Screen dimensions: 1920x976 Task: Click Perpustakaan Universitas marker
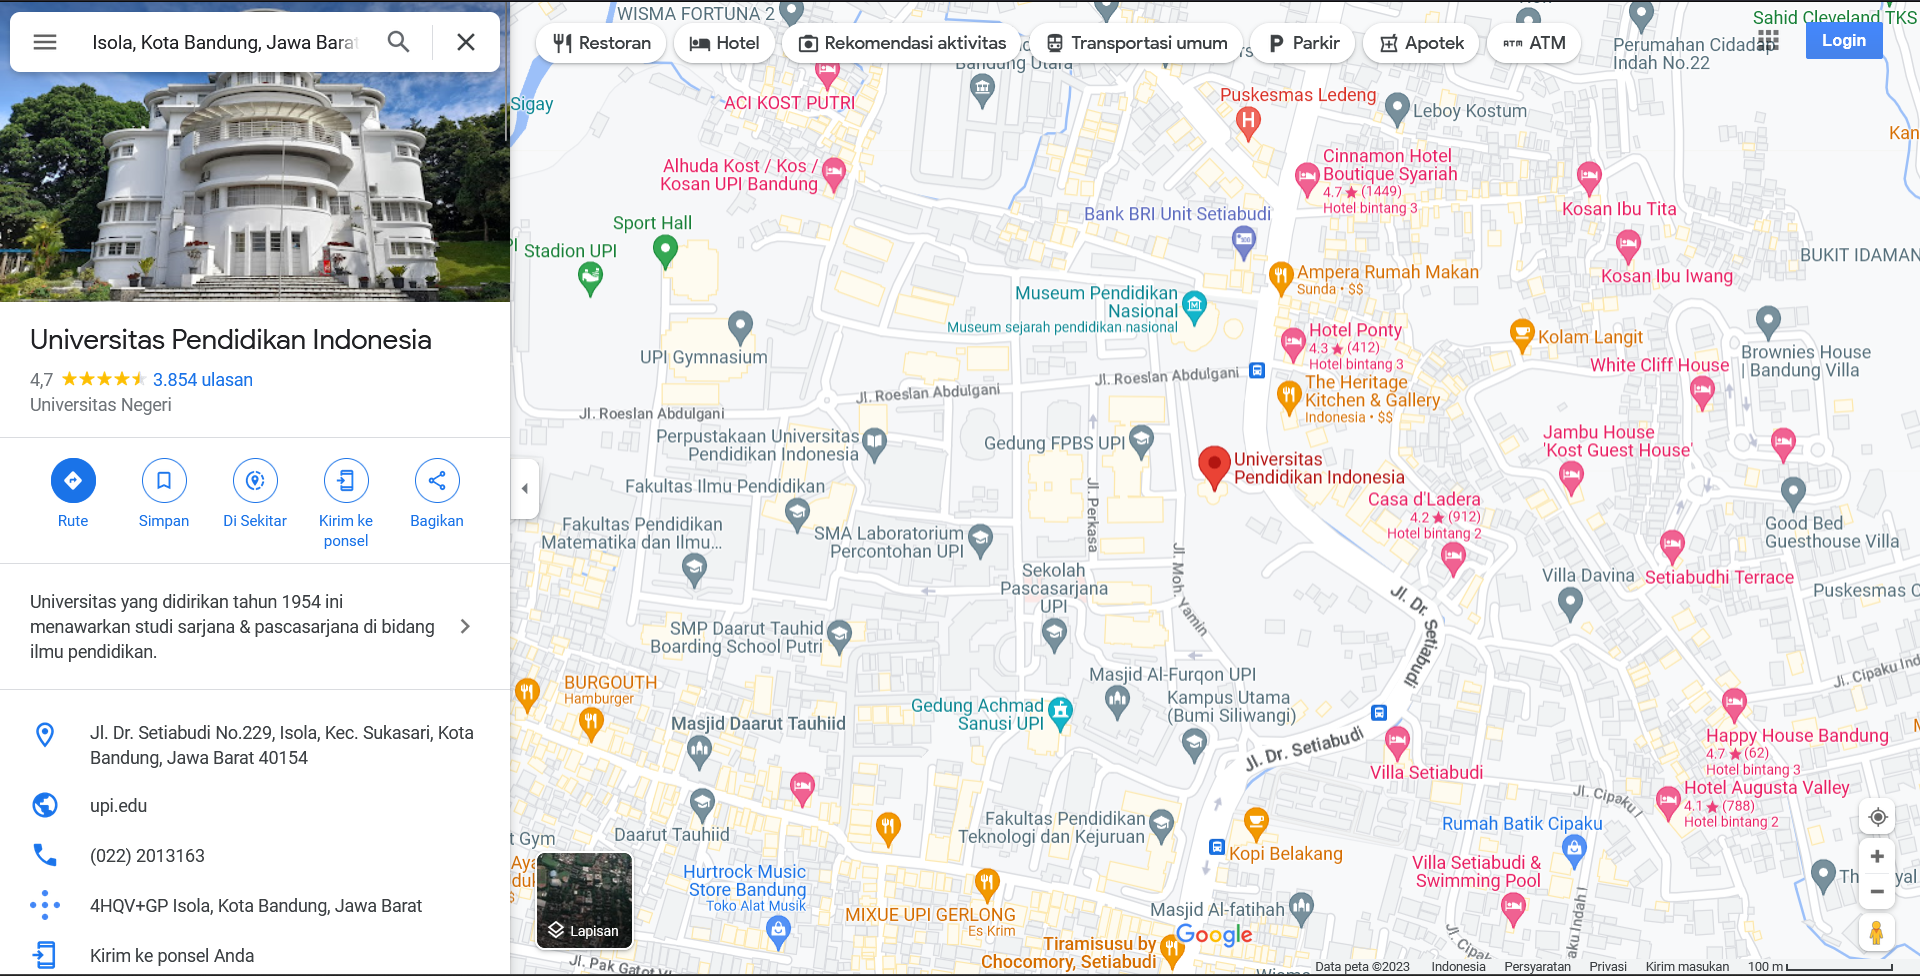coord(875,443)
